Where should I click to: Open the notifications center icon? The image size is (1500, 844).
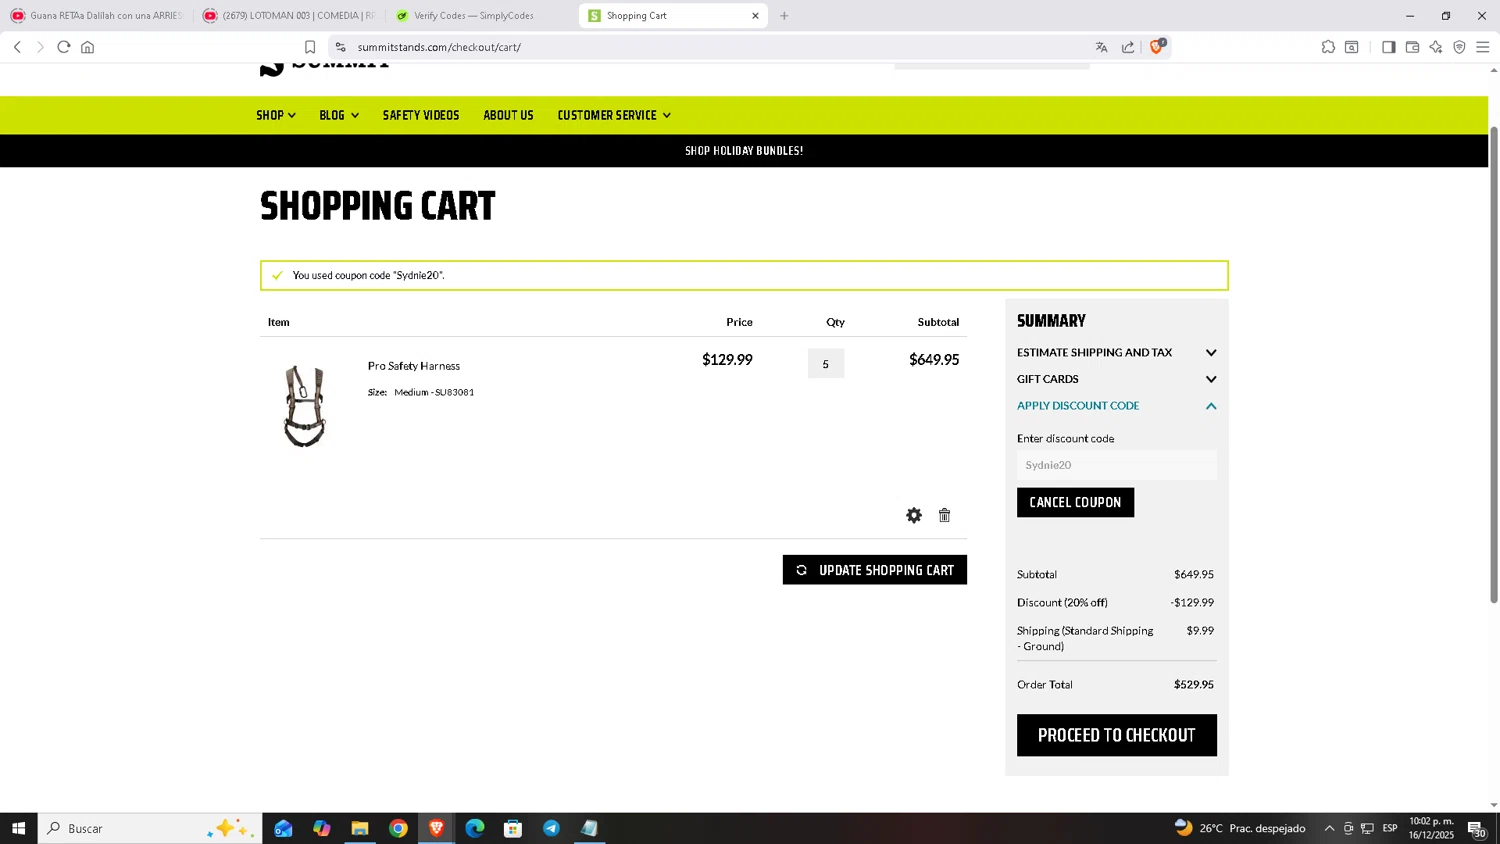1476,828
